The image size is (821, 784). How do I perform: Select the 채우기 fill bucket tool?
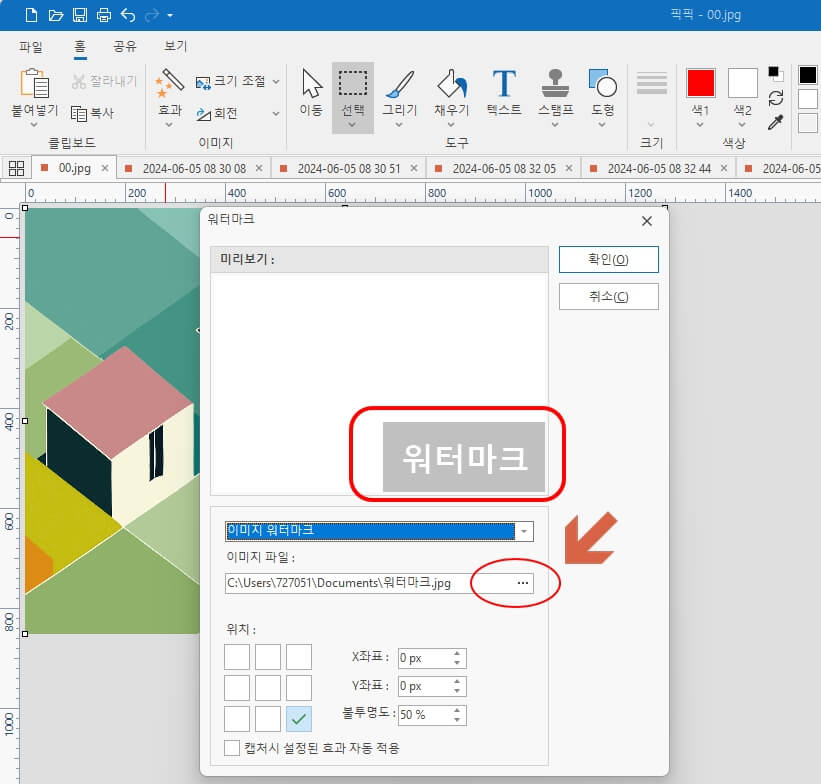click(451, 92)
